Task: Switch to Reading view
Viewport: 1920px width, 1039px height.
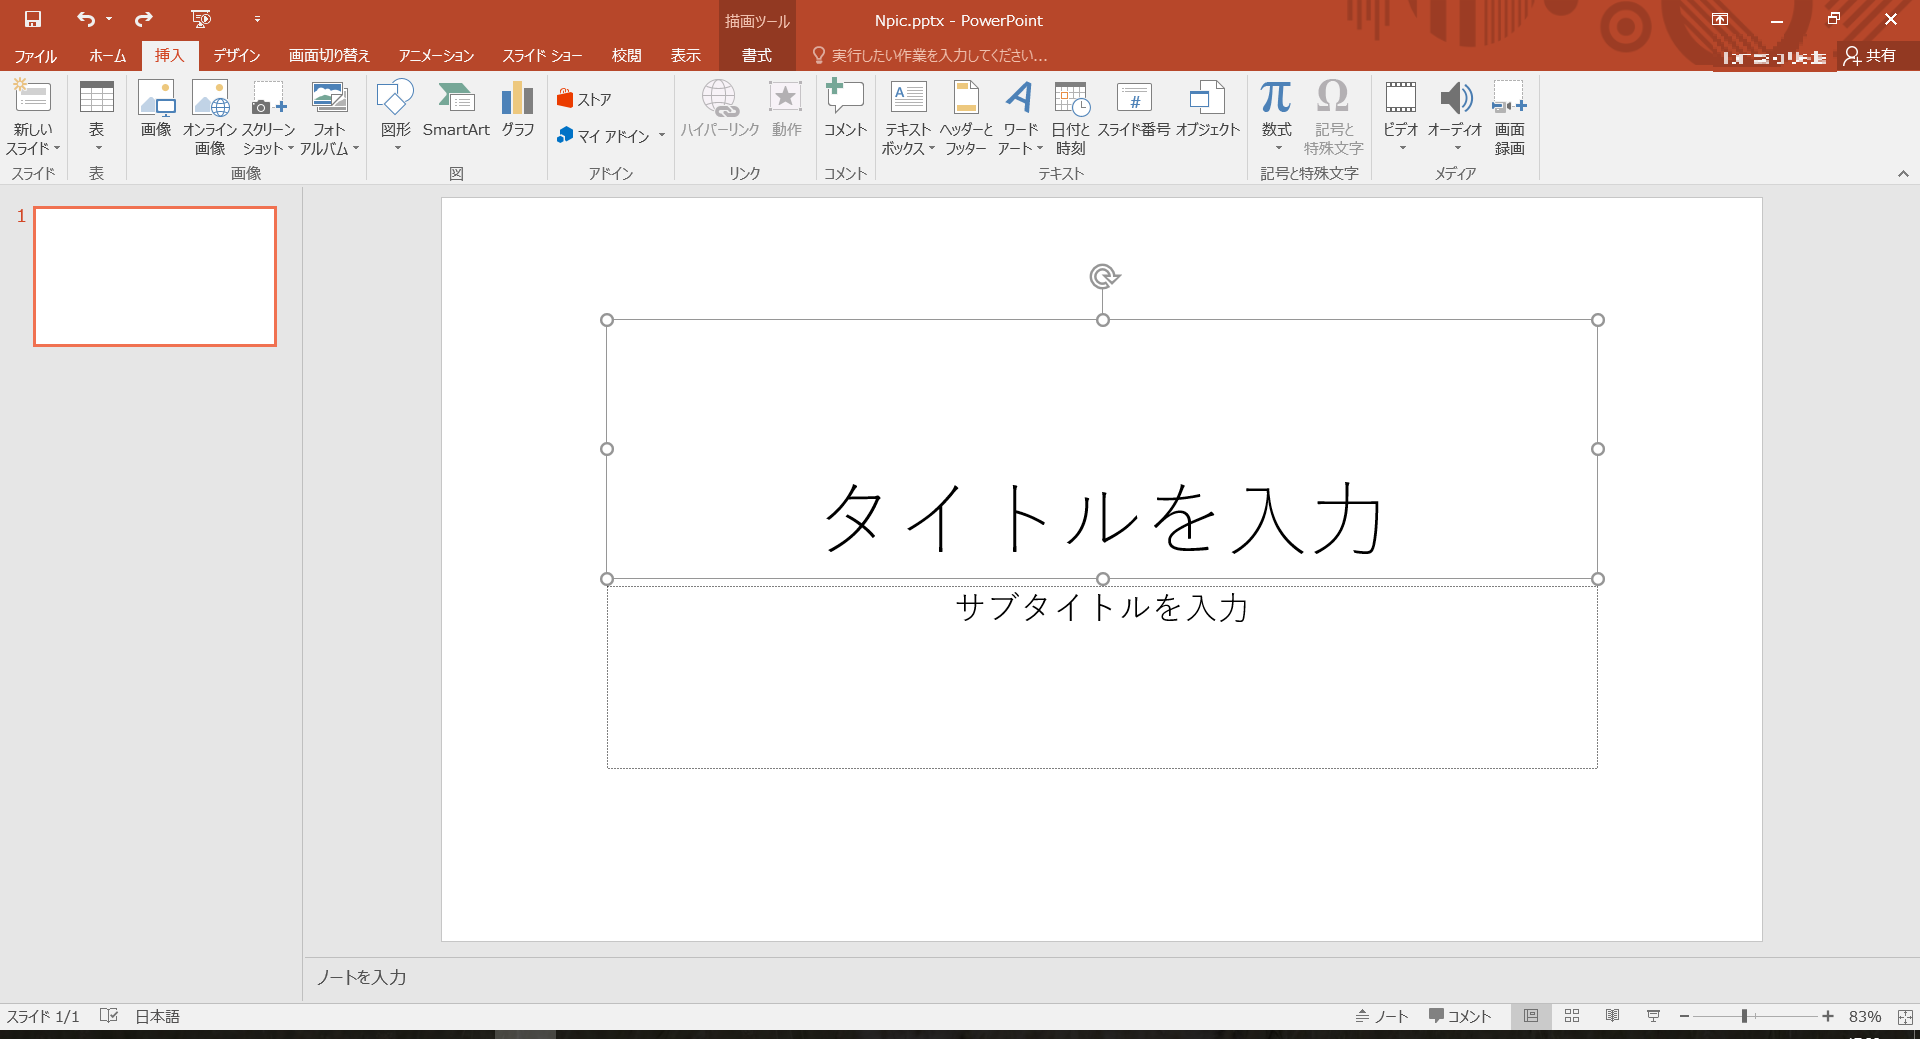Action: (x=1612, y=1016)
